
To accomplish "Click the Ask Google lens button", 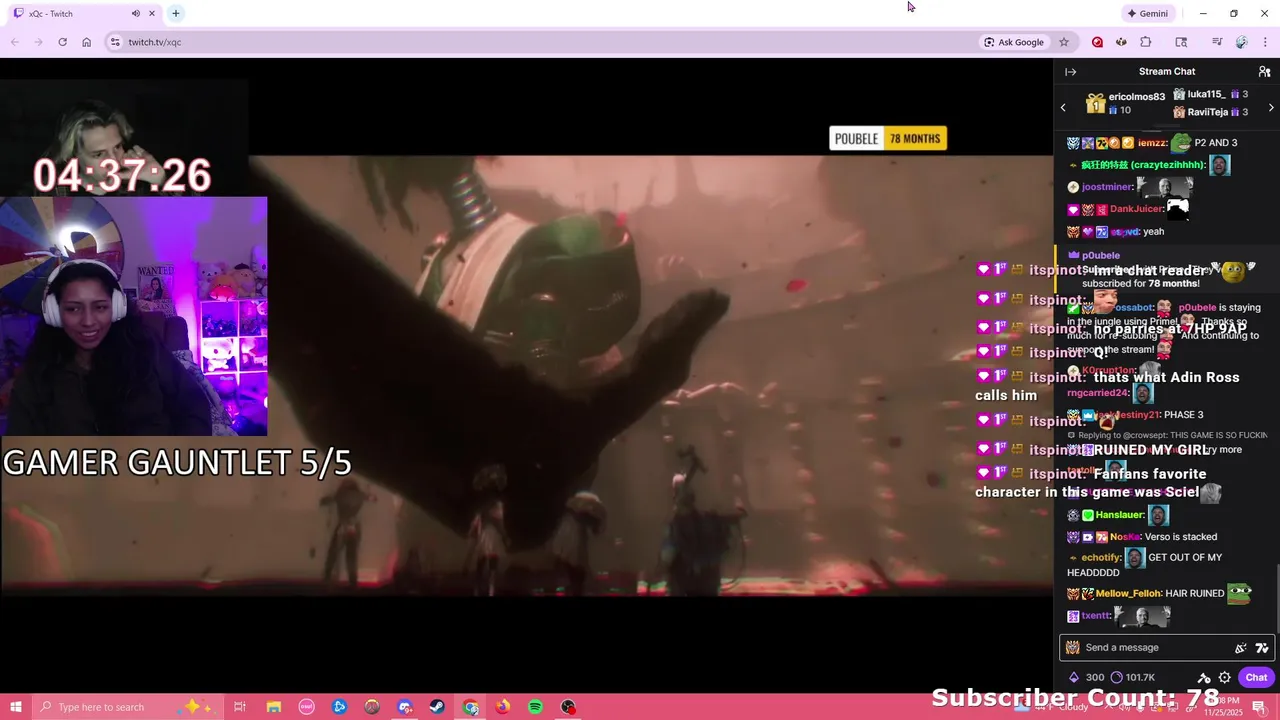I will pos(1014,42).
